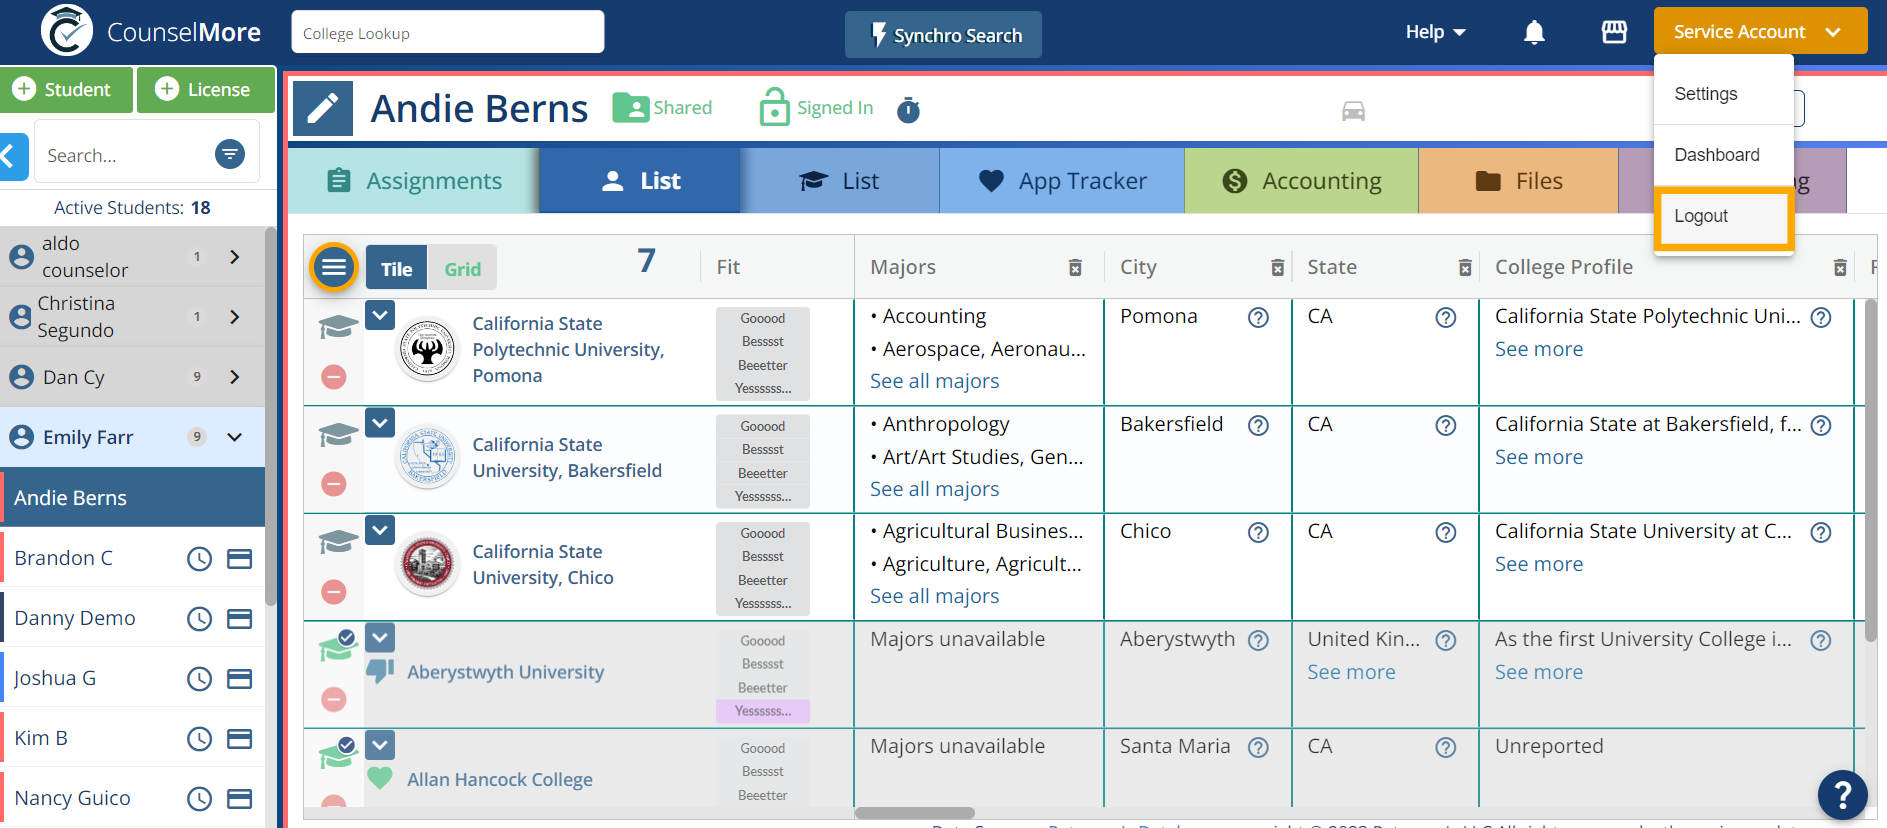Open the App Tracker tab
Screen dimensions: 1887x828
pos(1062,181)
